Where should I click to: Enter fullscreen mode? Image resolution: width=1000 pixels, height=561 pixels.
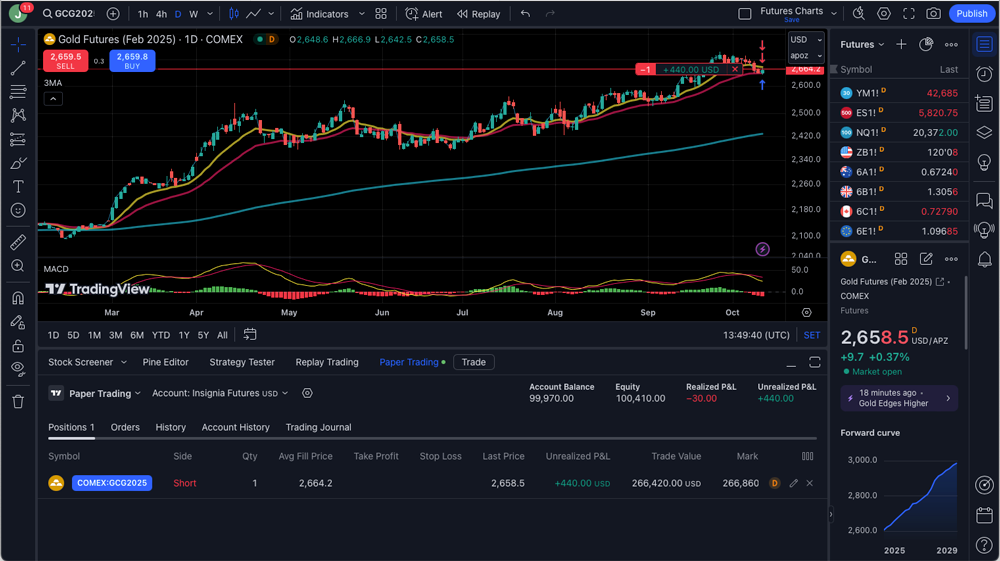point(909,13)
